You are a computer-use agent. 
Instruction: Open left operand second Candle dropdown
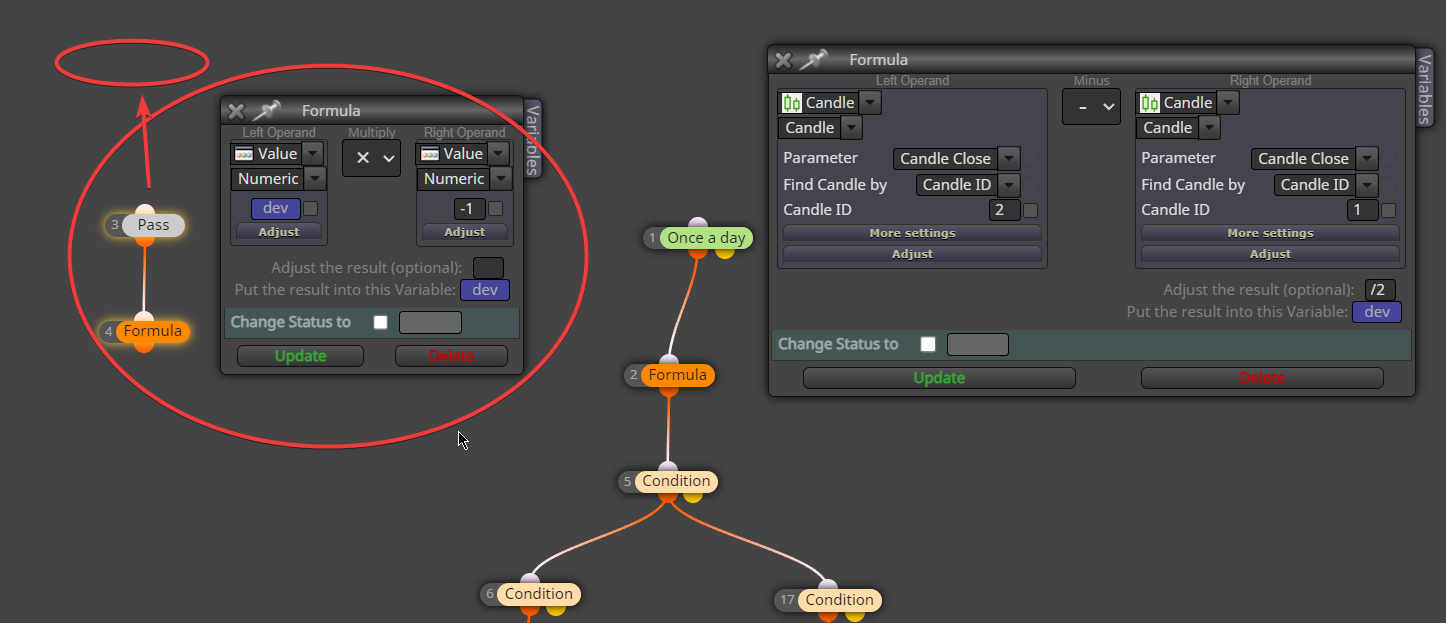[x=851, y=127]
